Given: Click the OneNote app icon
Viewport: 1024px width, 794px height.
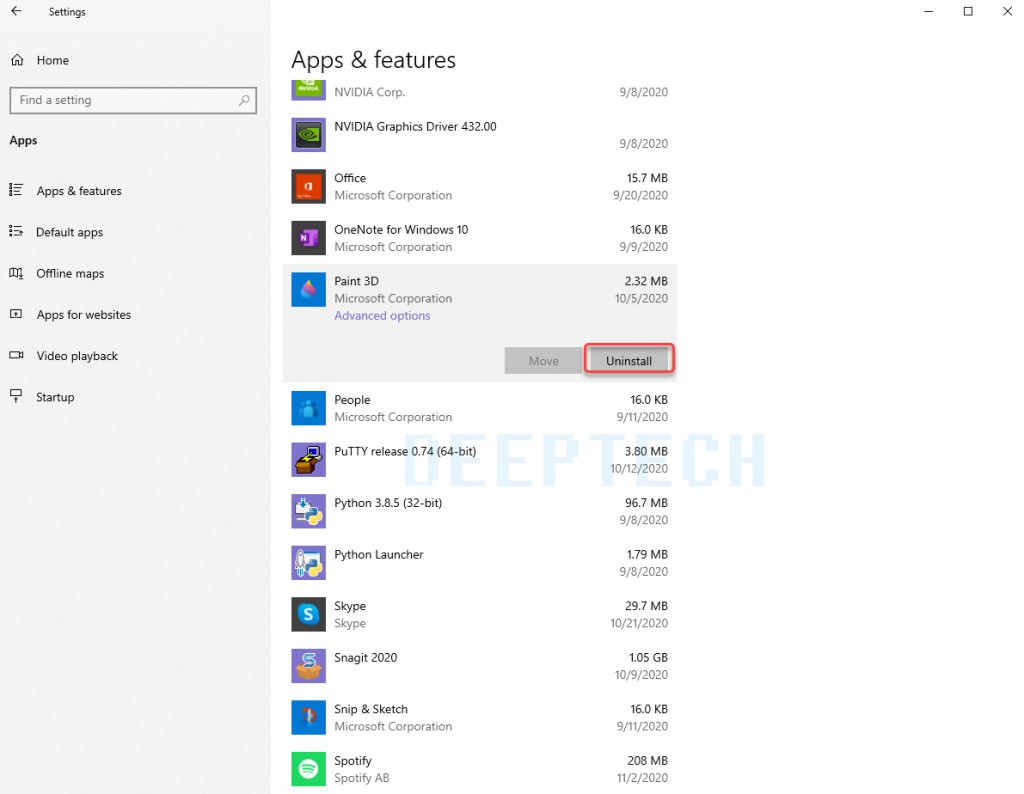Looking at the screenshot, I should click(x=308, y=238).
